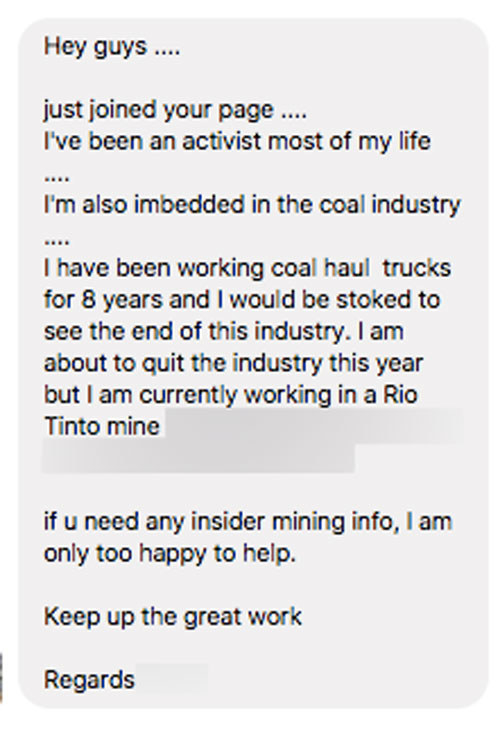The width and height of the screenshot is (500, 729).
Task: Click the blurred name after "Regards"
Action: click(x=173, y=679)
